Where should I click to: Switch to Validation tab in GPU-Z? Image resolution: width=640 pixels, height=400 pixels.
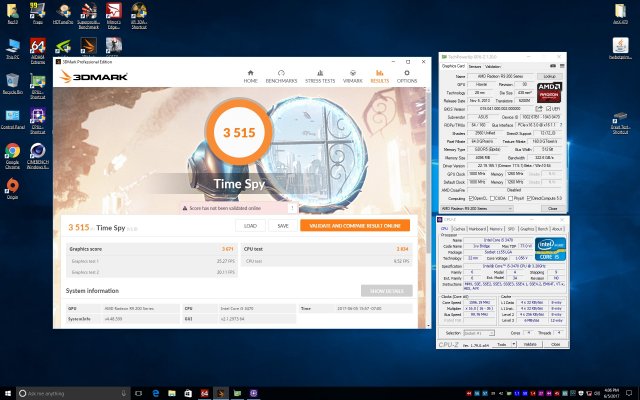click(x=493, y=66)
